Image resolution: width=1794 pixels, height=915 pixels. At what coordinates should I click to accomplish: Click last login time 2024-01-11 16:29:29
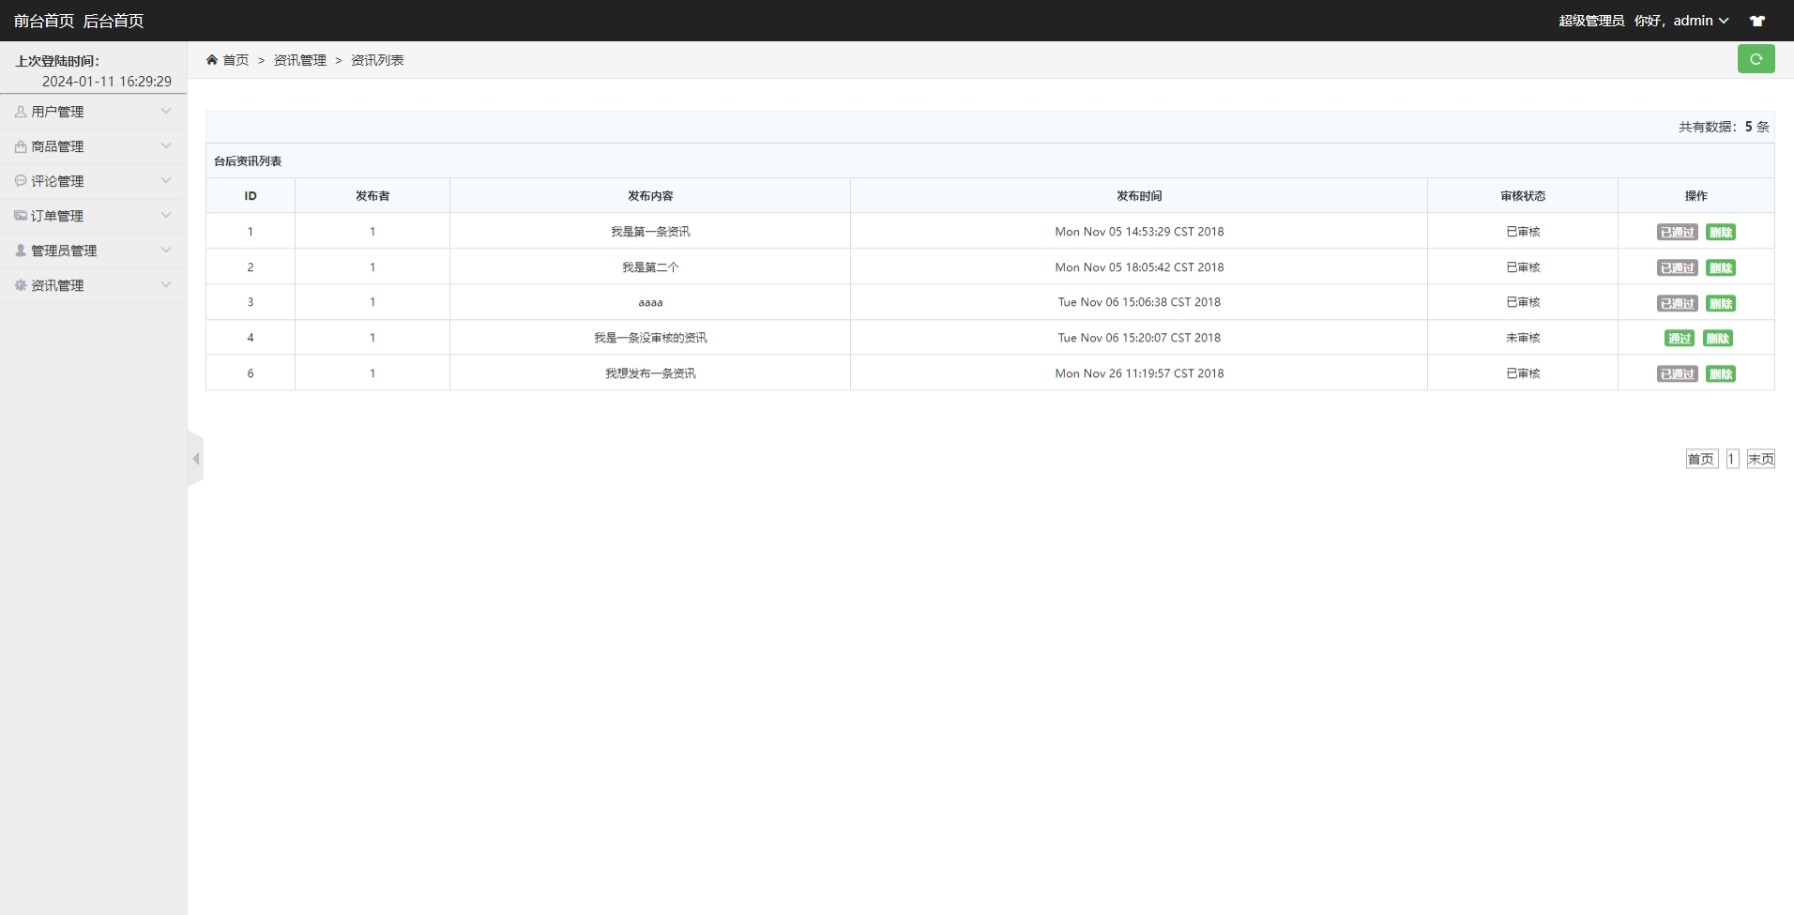coord(107,81)
